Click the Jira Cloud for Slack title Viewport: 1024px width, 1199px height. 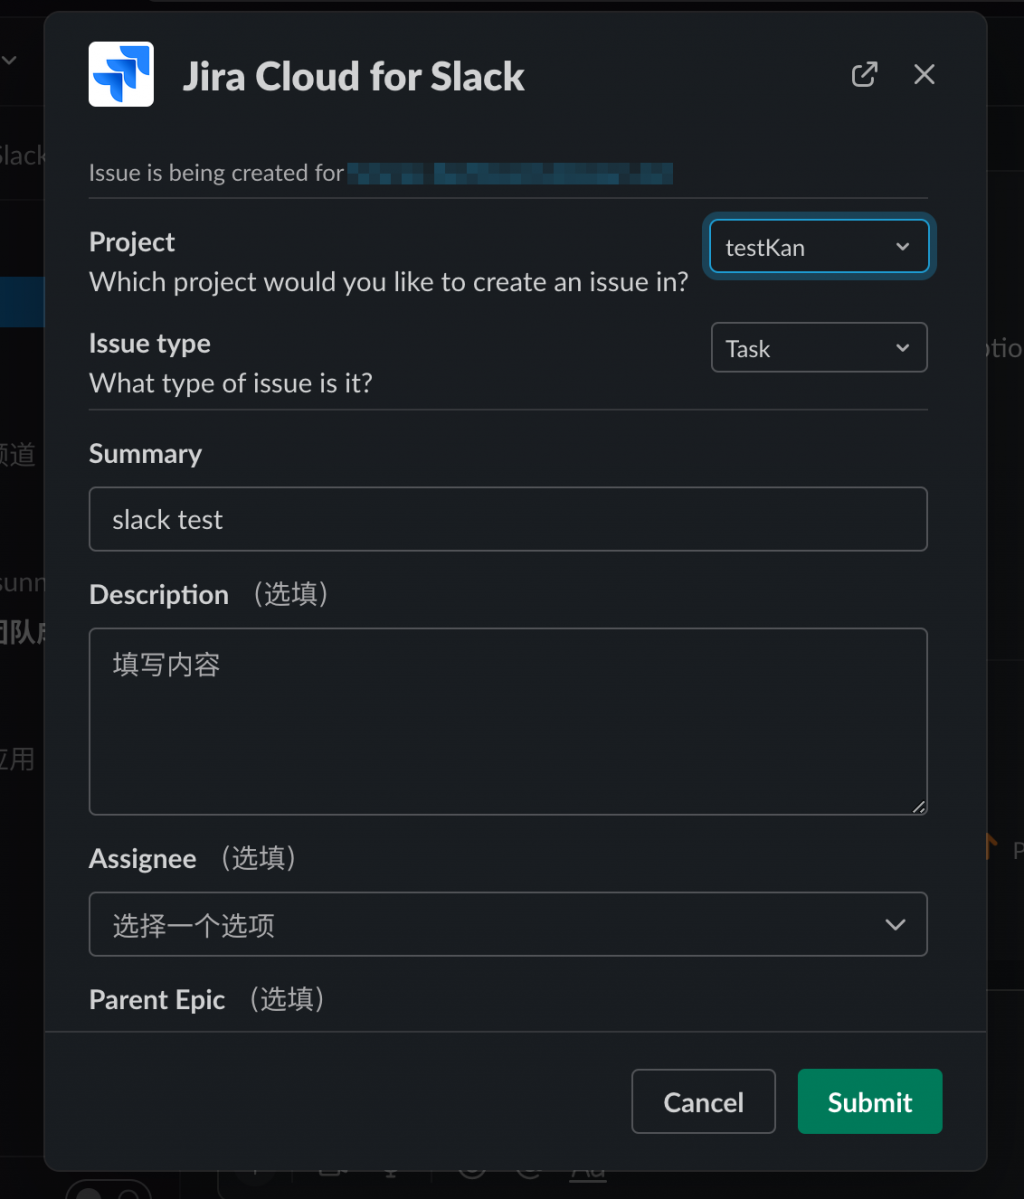click(x=353, y=76)
